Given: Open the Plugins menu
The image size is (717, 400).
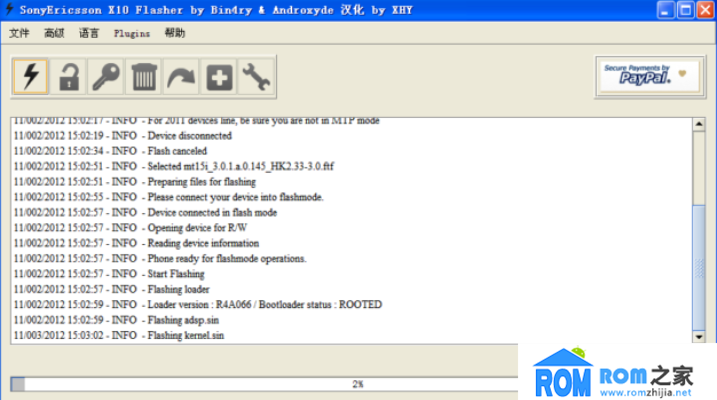Looking at the screenshot, I should [132, 33].
